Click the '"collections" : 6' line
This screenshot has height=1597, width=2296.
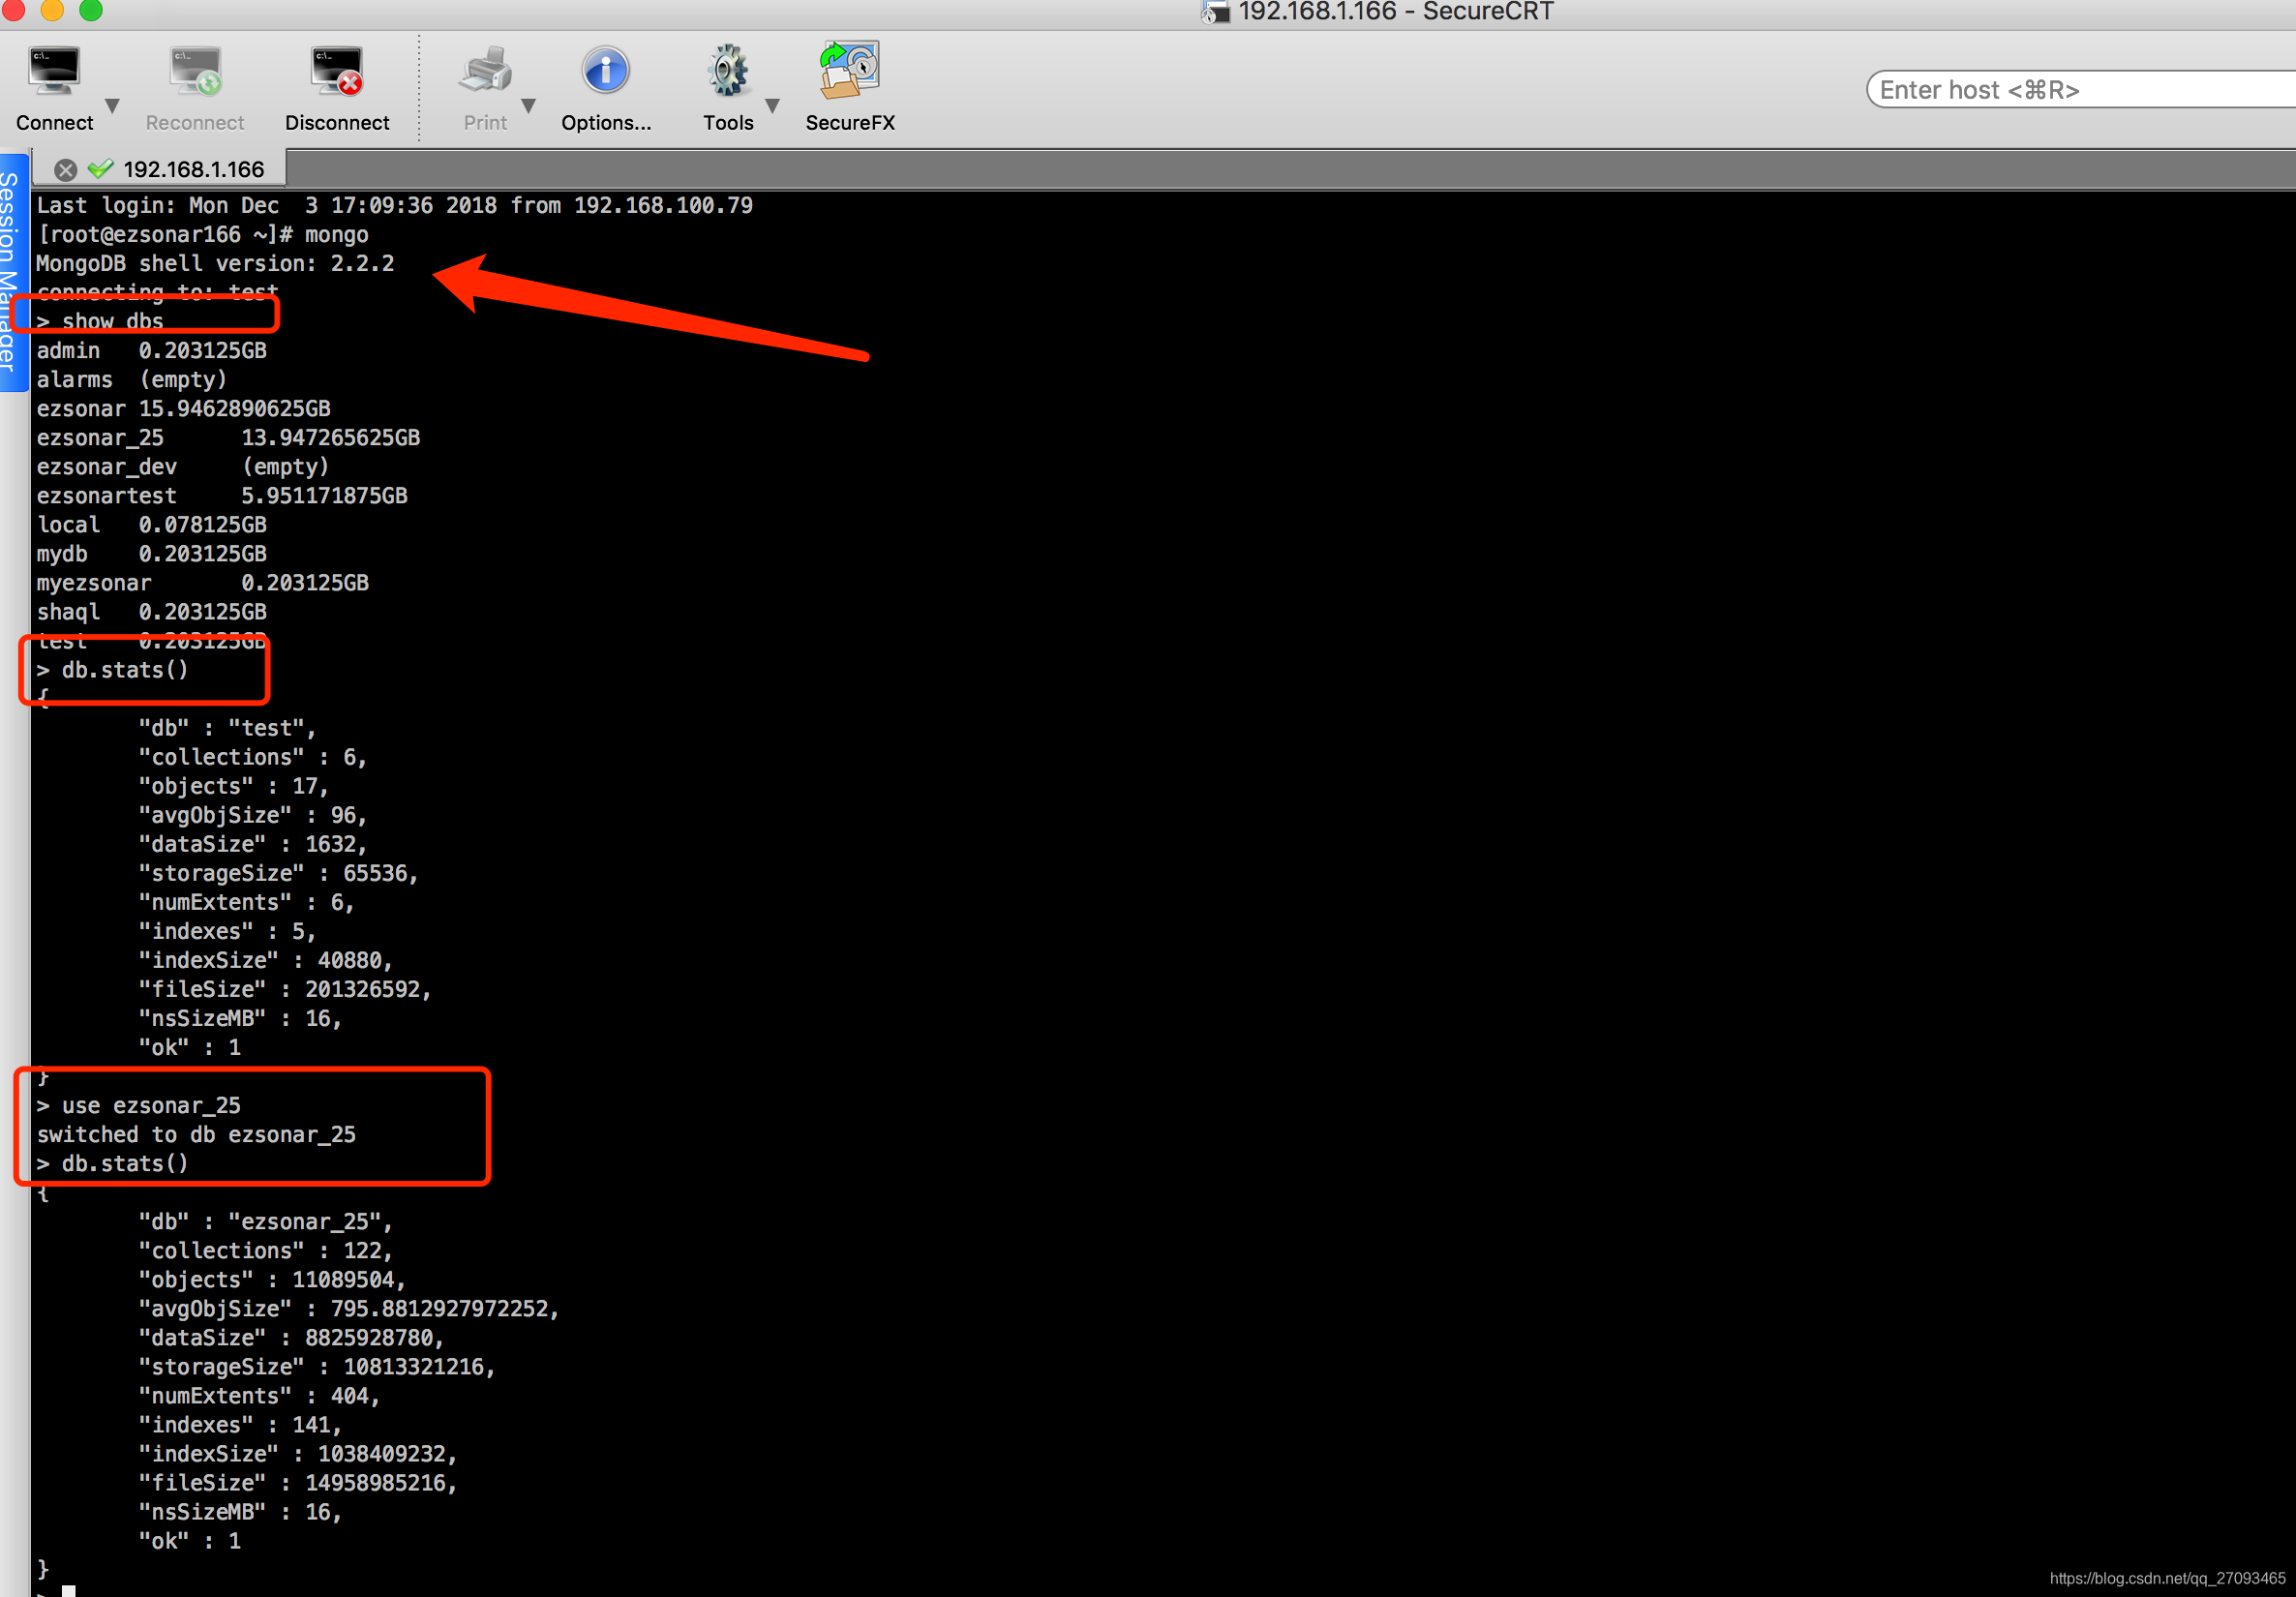click(x=253, y=758)
